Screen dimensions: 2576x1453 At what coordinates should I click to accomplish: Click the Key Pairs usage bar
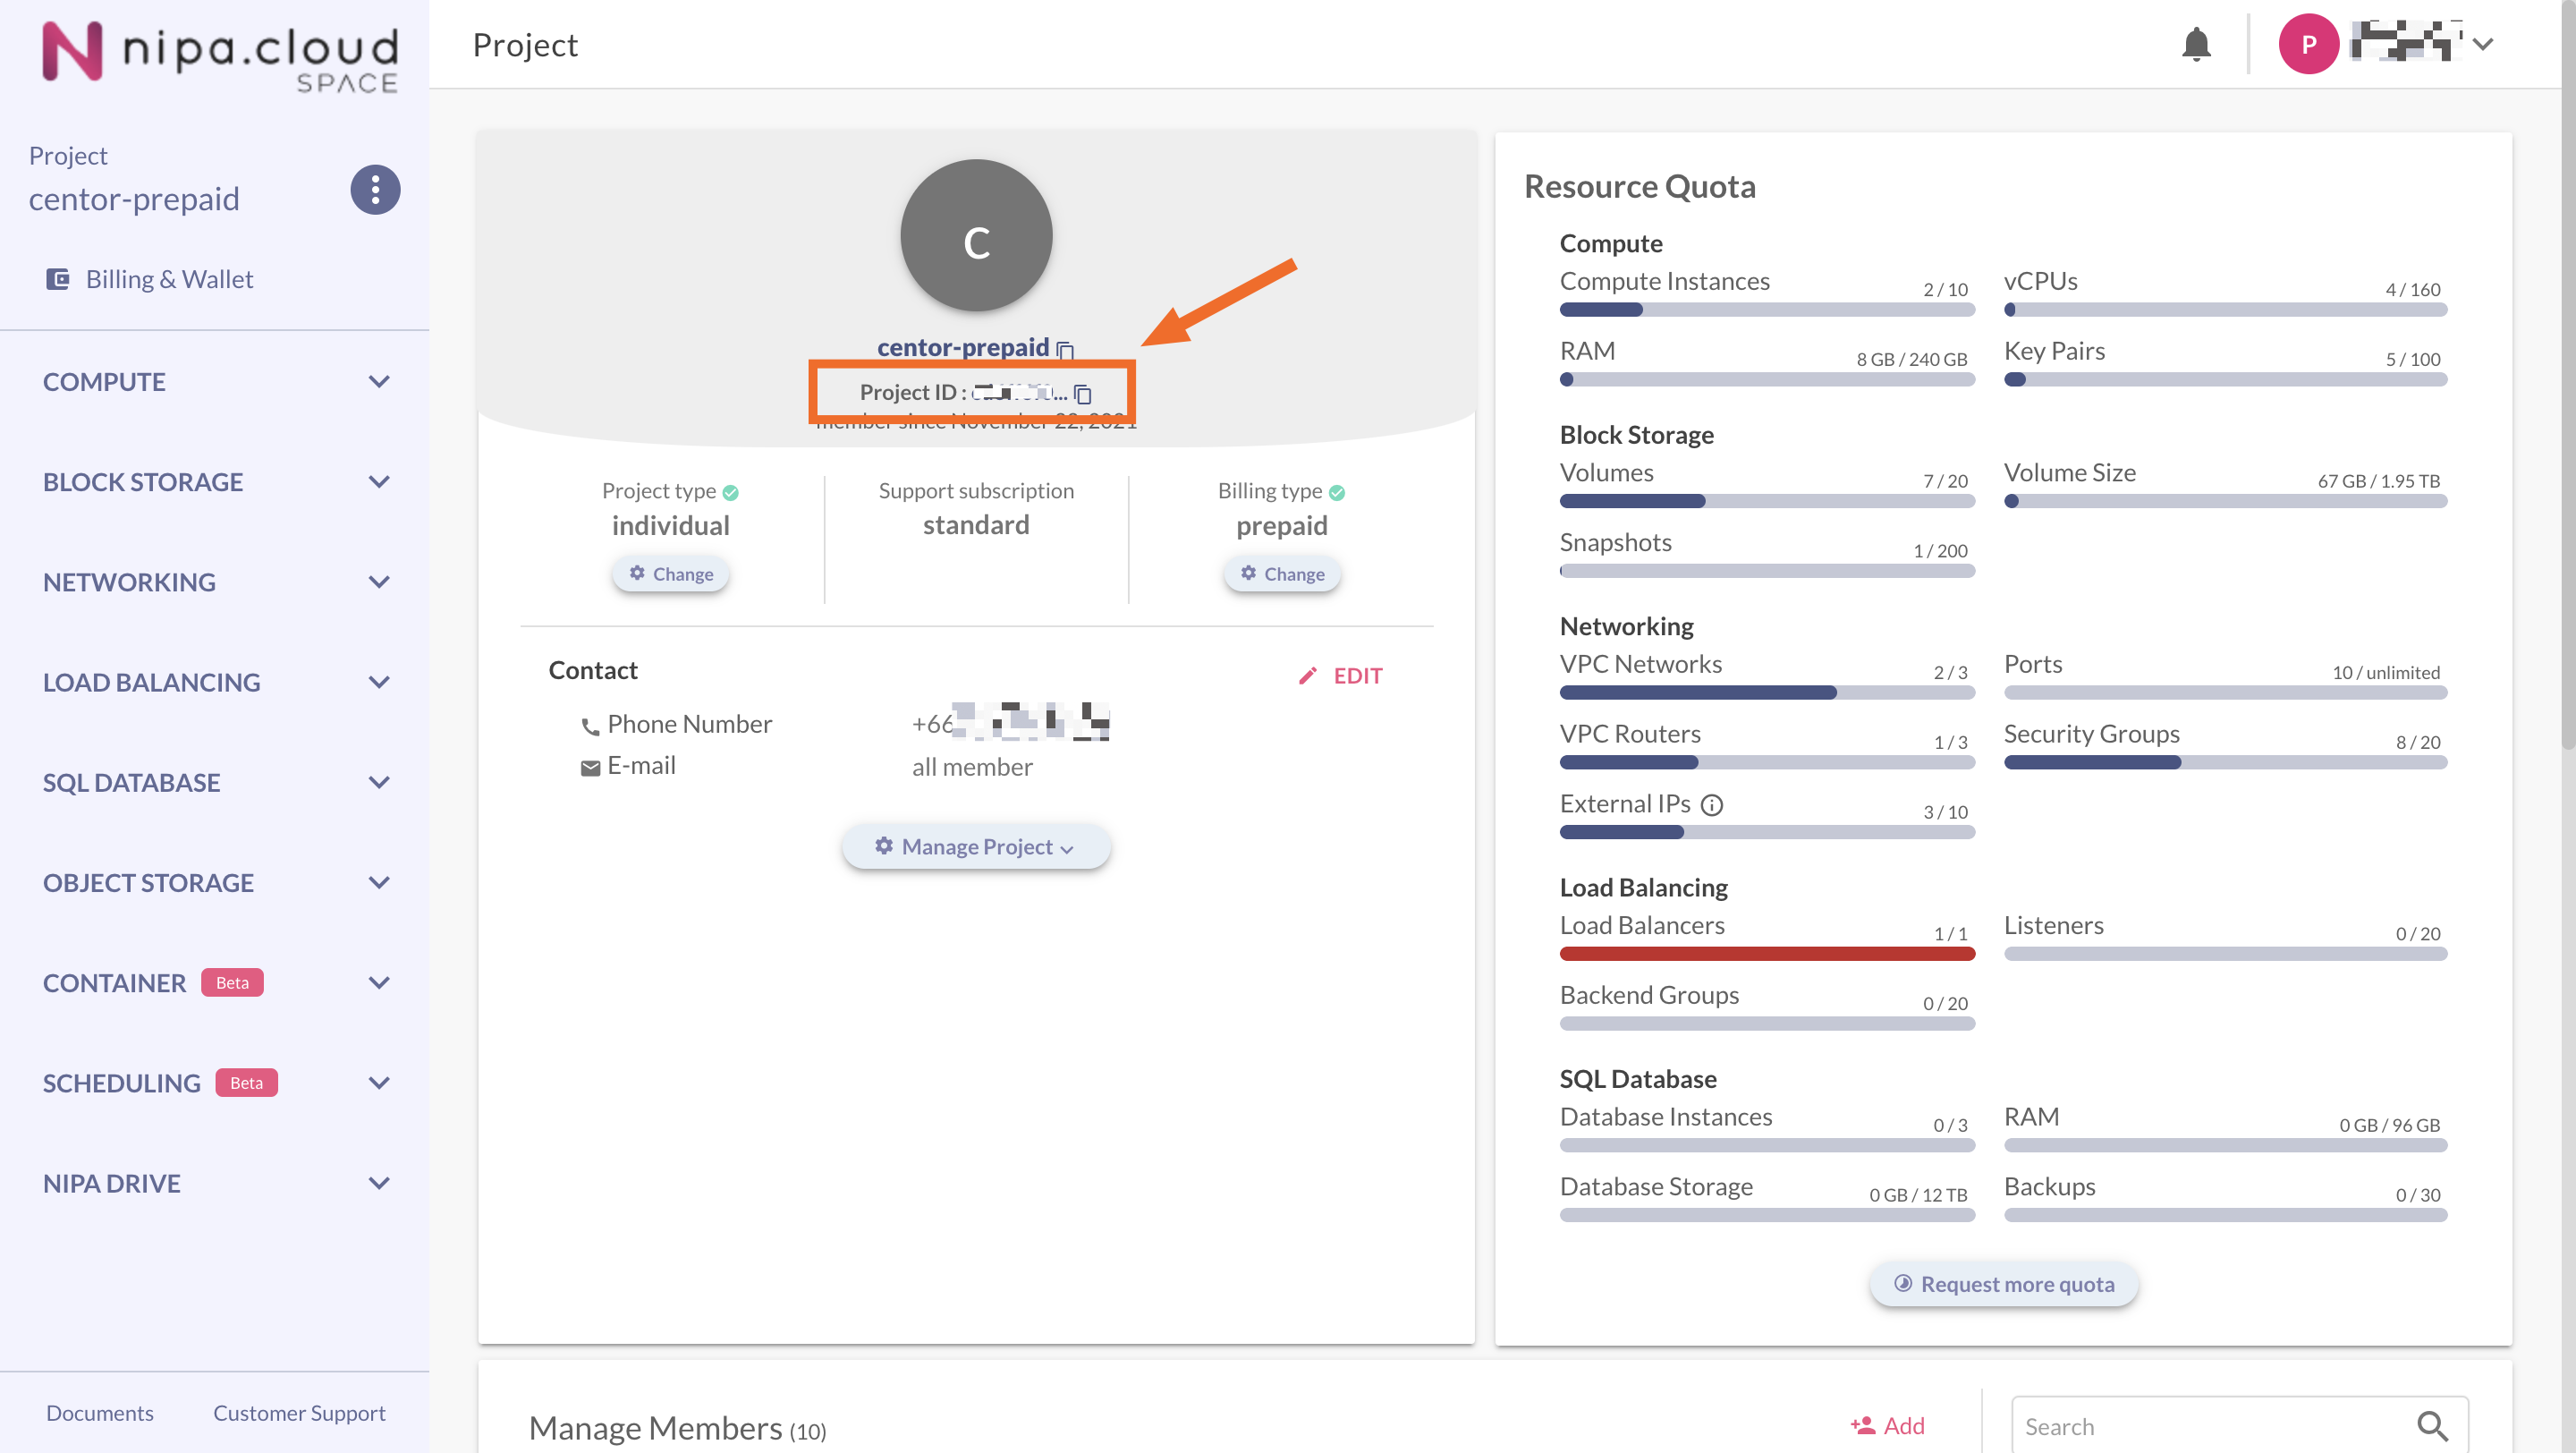click(2225, 380)
